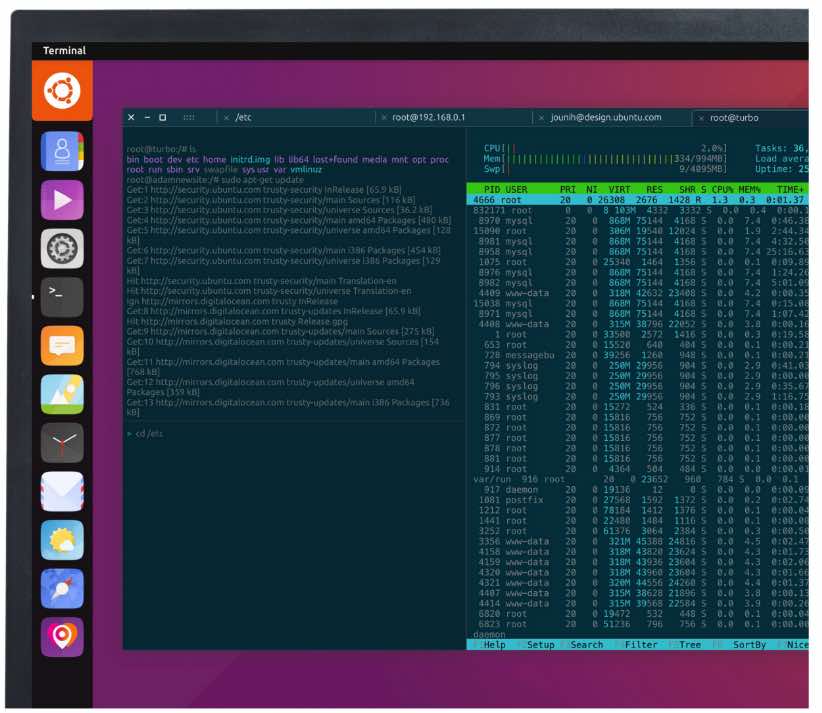Click Search in htop function bar
Image resolution: width=822 pixels, height=713 pixels.
pos(587,645)
